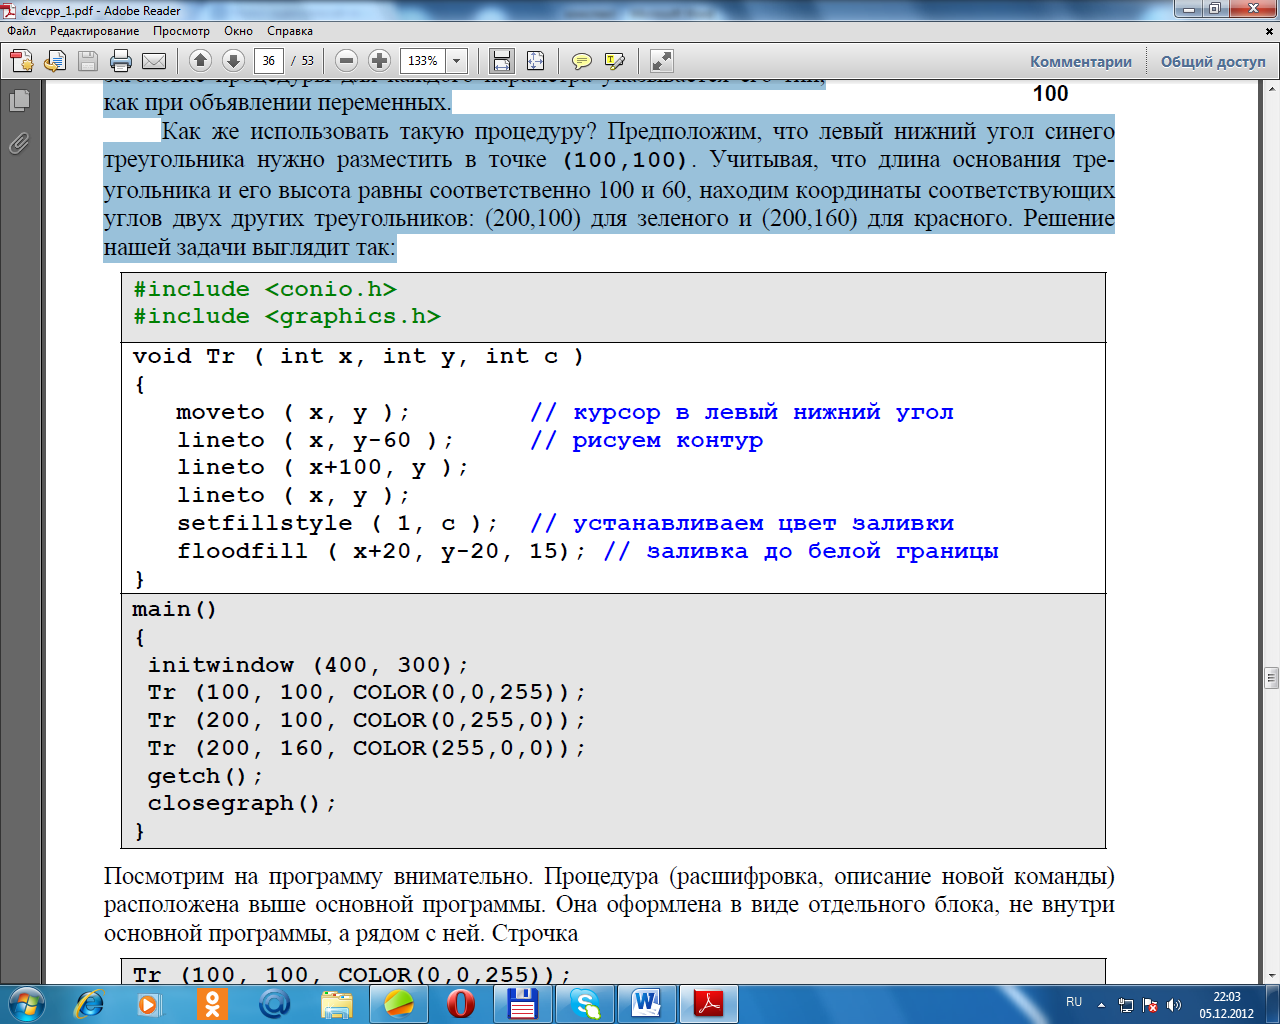The width and height of the screenshot is (1280, 1024).
Task: Open the Общий доступ pane
Action: click(x=1212, y=61)
